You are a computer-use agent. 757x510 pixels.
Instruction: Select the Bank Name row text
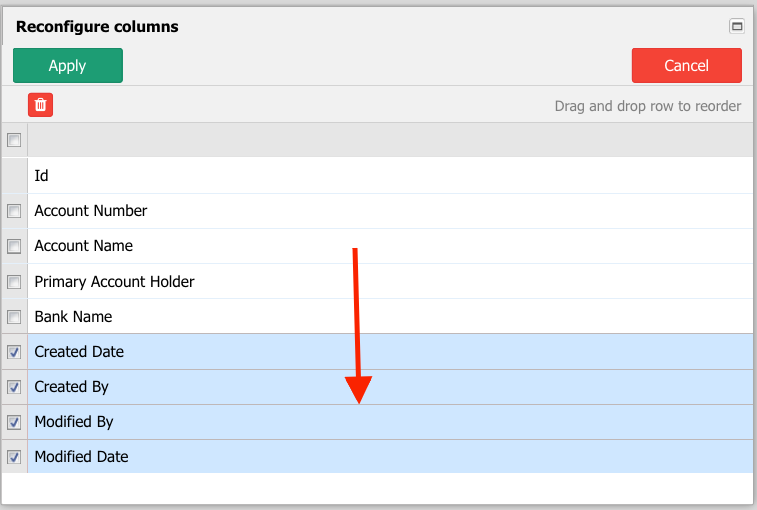pyautogui.click(x=73, y=316)
